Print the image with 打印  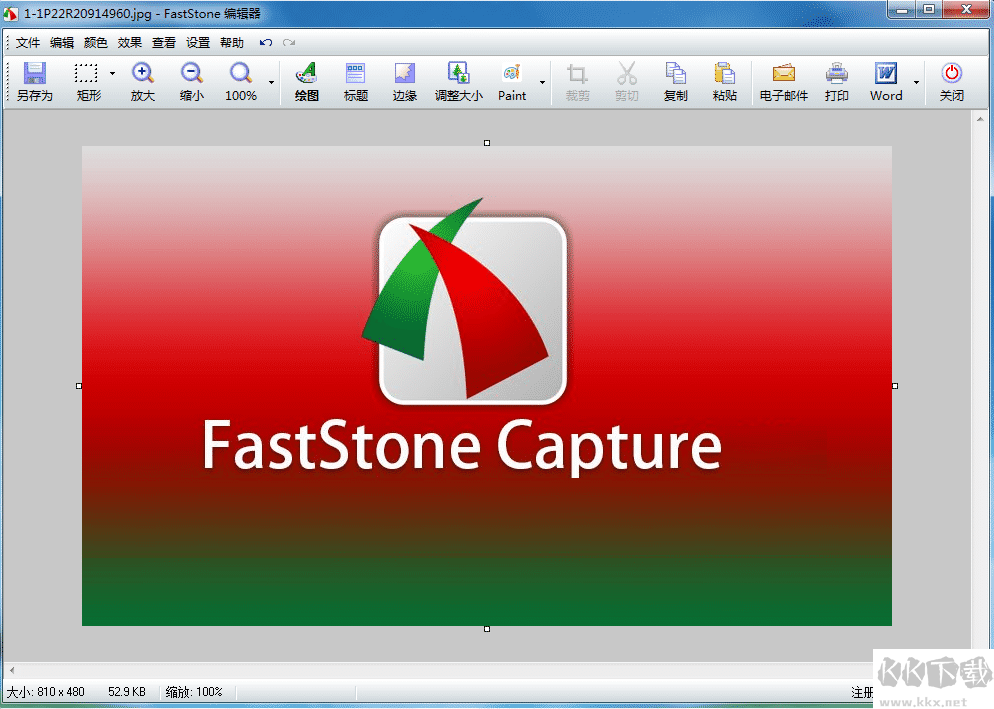[836, 80]
